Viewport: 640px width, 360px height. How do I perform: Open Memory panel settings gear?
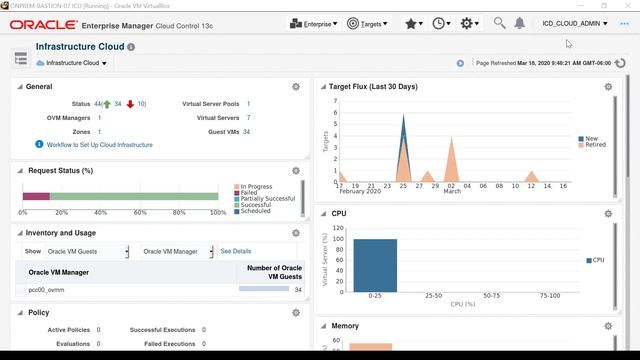point(608,326)
